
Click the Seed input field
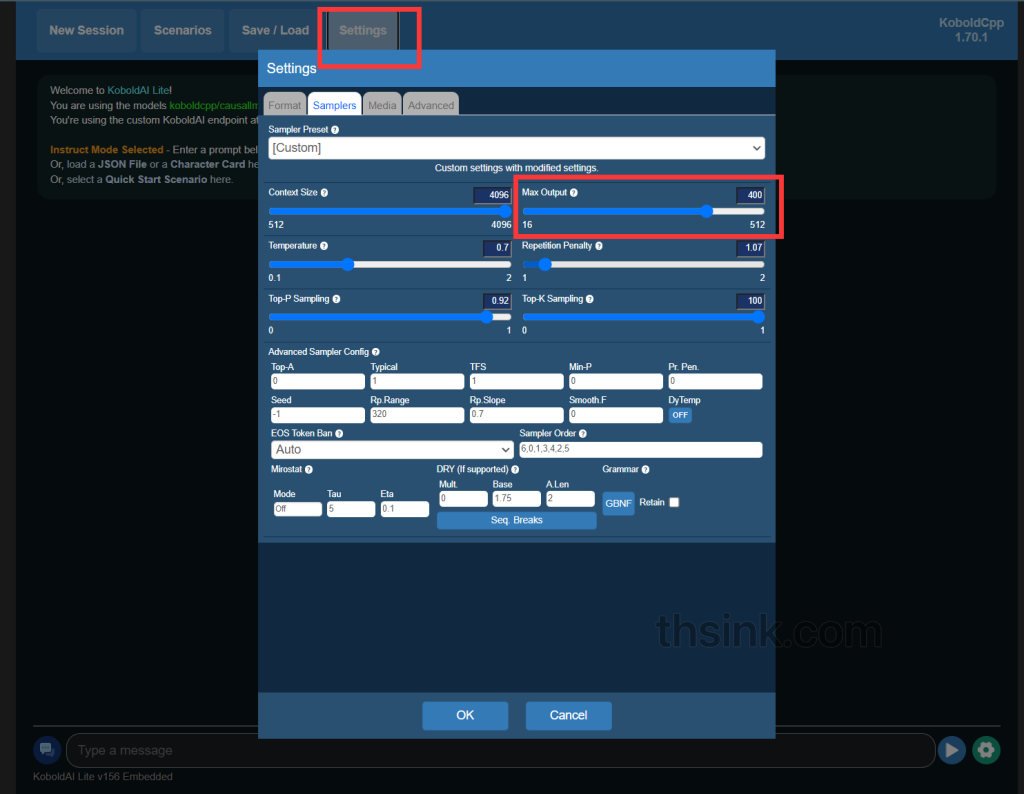click(316, 415)
